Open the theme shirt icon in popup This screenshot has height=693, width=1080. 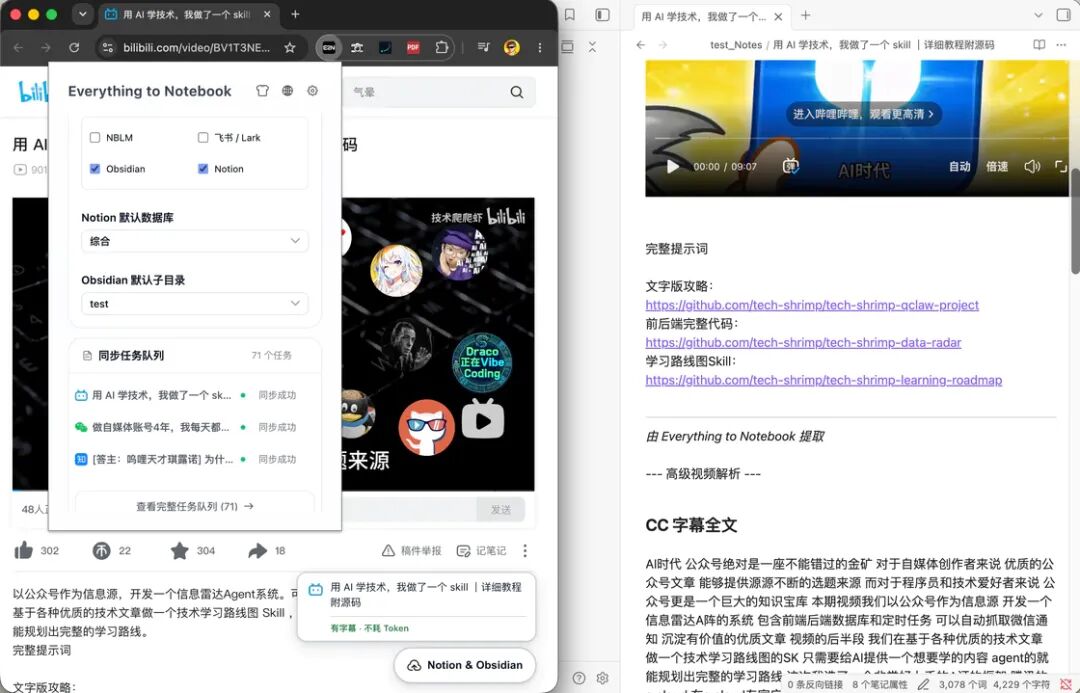[262, 91]
